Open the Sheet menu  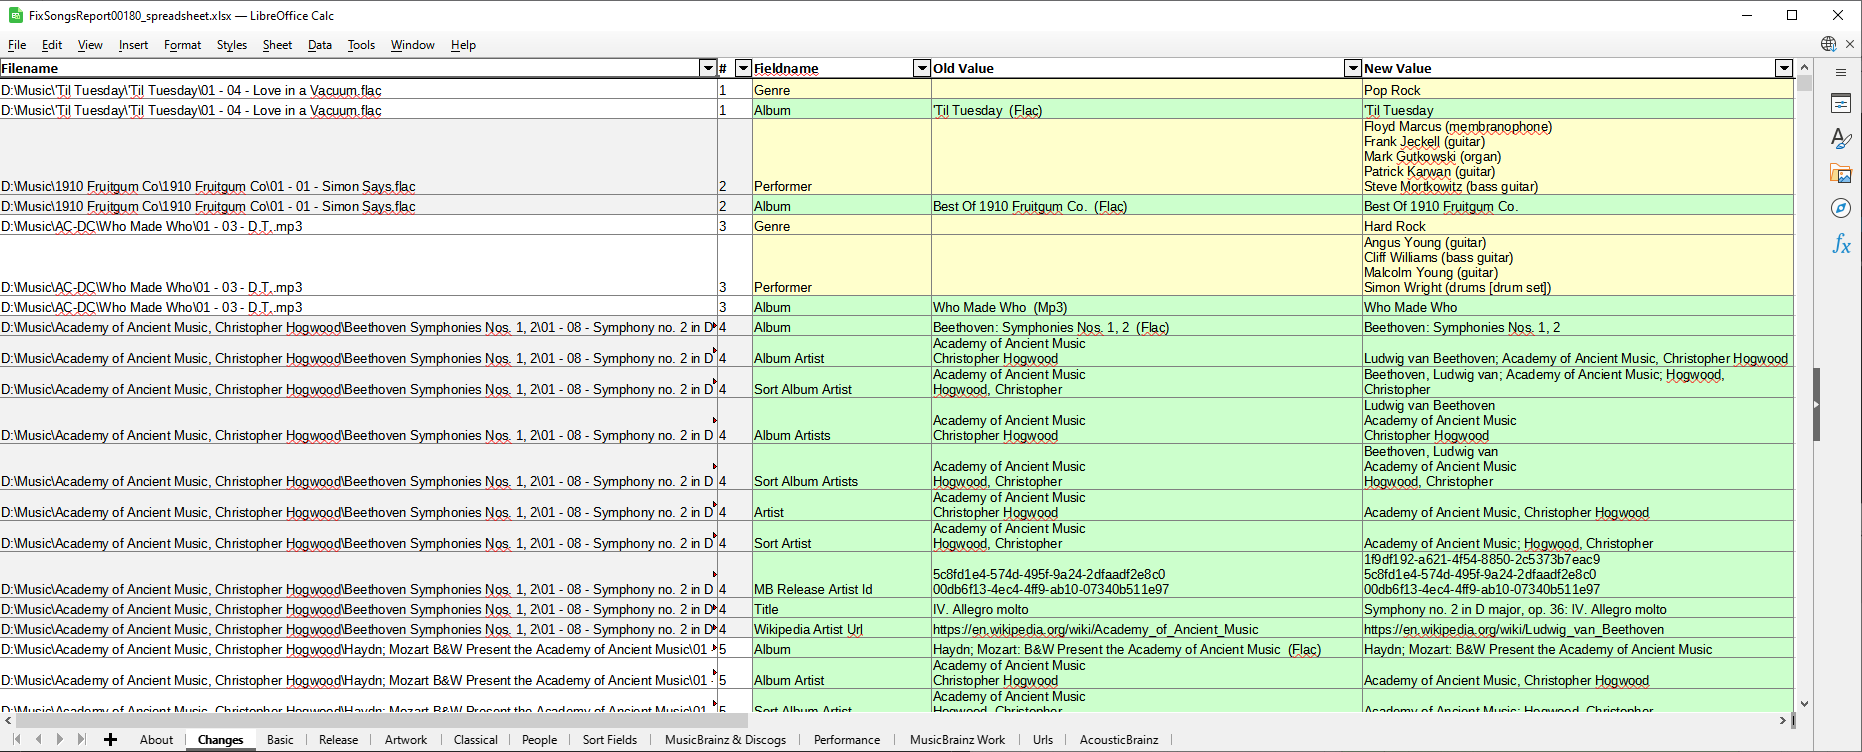click(x=277, y=45)
